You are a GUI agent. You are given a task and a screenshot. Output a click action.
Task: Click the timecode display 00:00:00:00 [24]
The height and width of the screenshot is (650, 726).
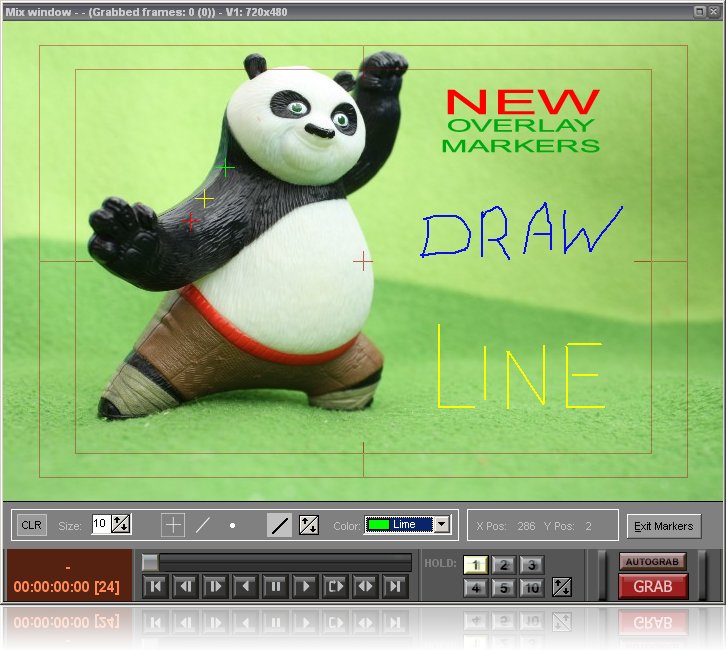67,587
